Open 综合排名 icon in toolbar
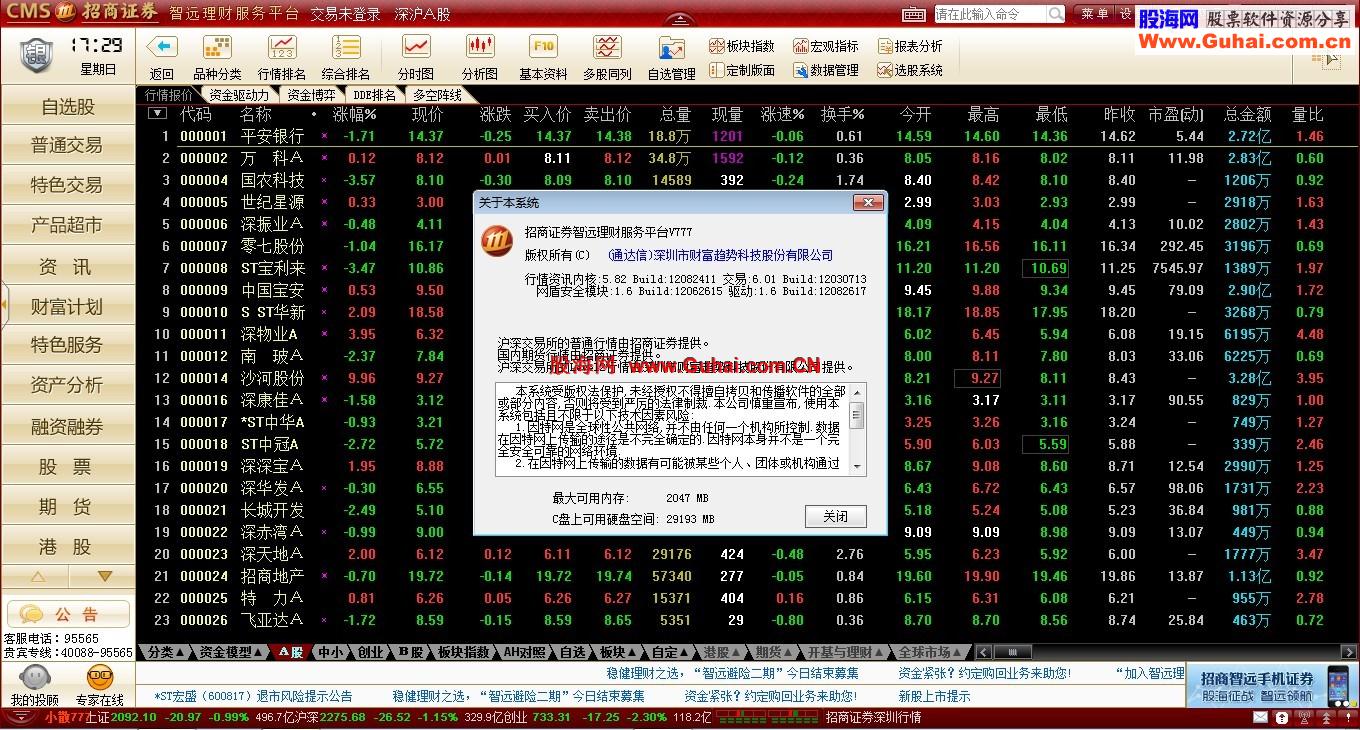The width and height of the screenshot is (1360, 730). coord(346,47)
